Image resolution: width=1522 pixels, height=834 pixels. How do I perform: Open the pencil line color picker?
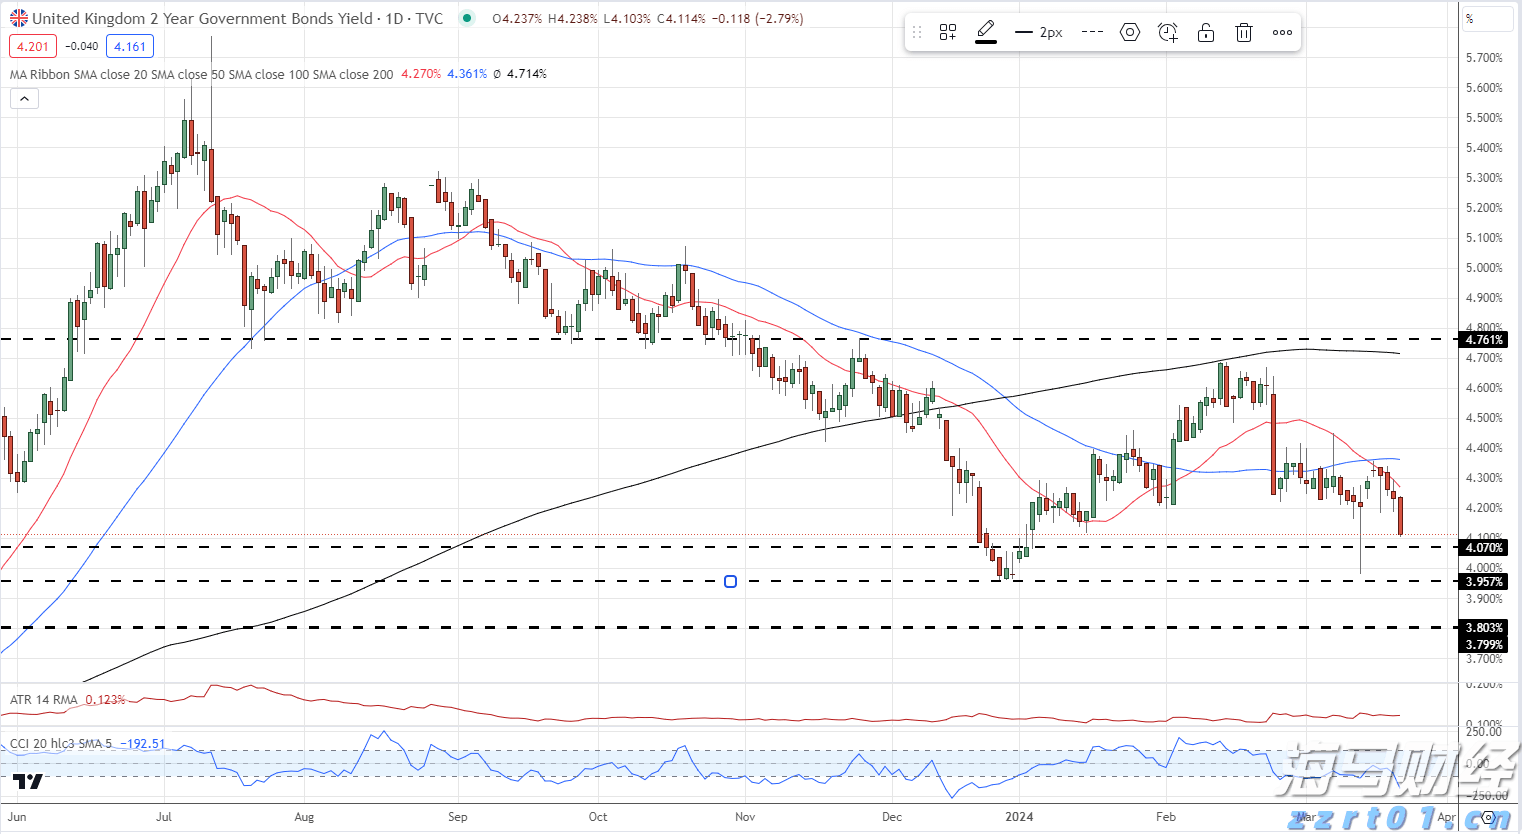click(x=986, y=32)
